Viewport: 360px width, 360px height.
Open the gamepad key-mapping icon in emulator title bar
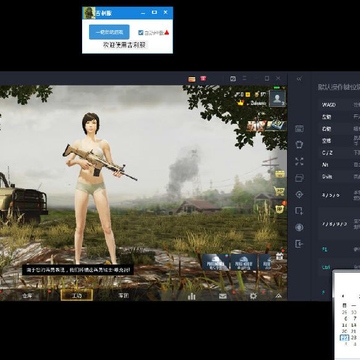pos(233,79)
